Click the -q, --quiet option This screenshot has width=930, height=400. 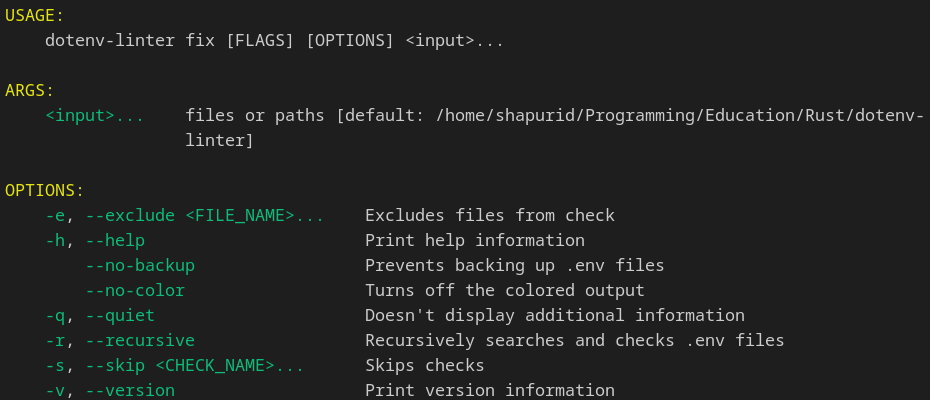point(100,315)
